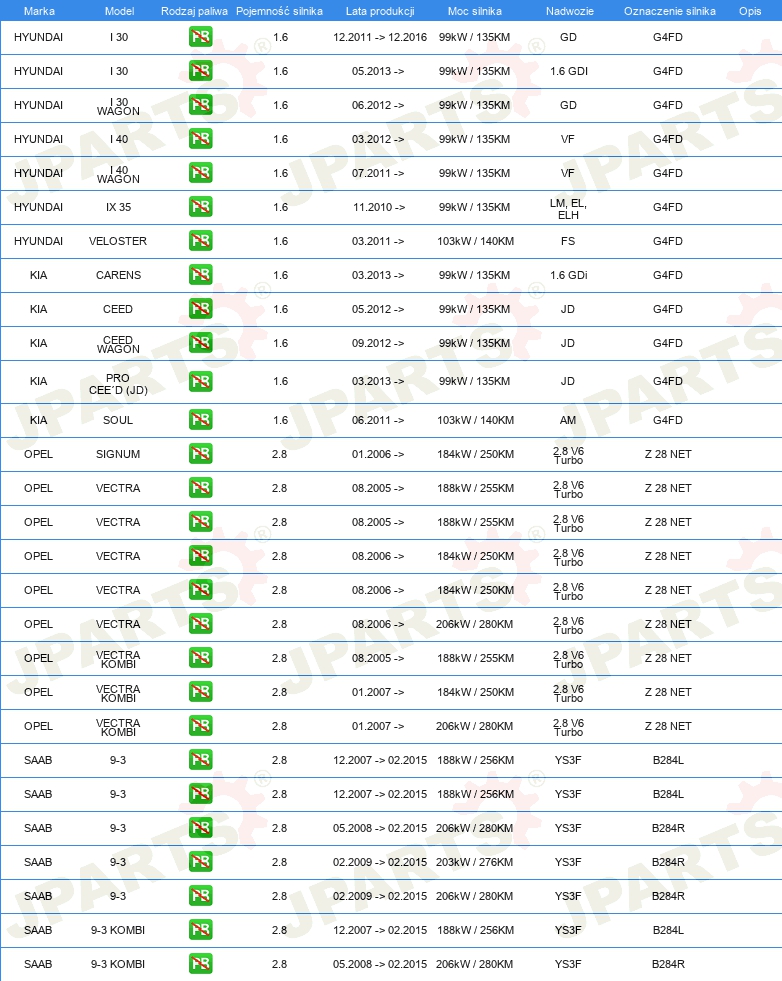
Task: Click the 01.2006 -> date in Signum row
Action: click(378, 454)
